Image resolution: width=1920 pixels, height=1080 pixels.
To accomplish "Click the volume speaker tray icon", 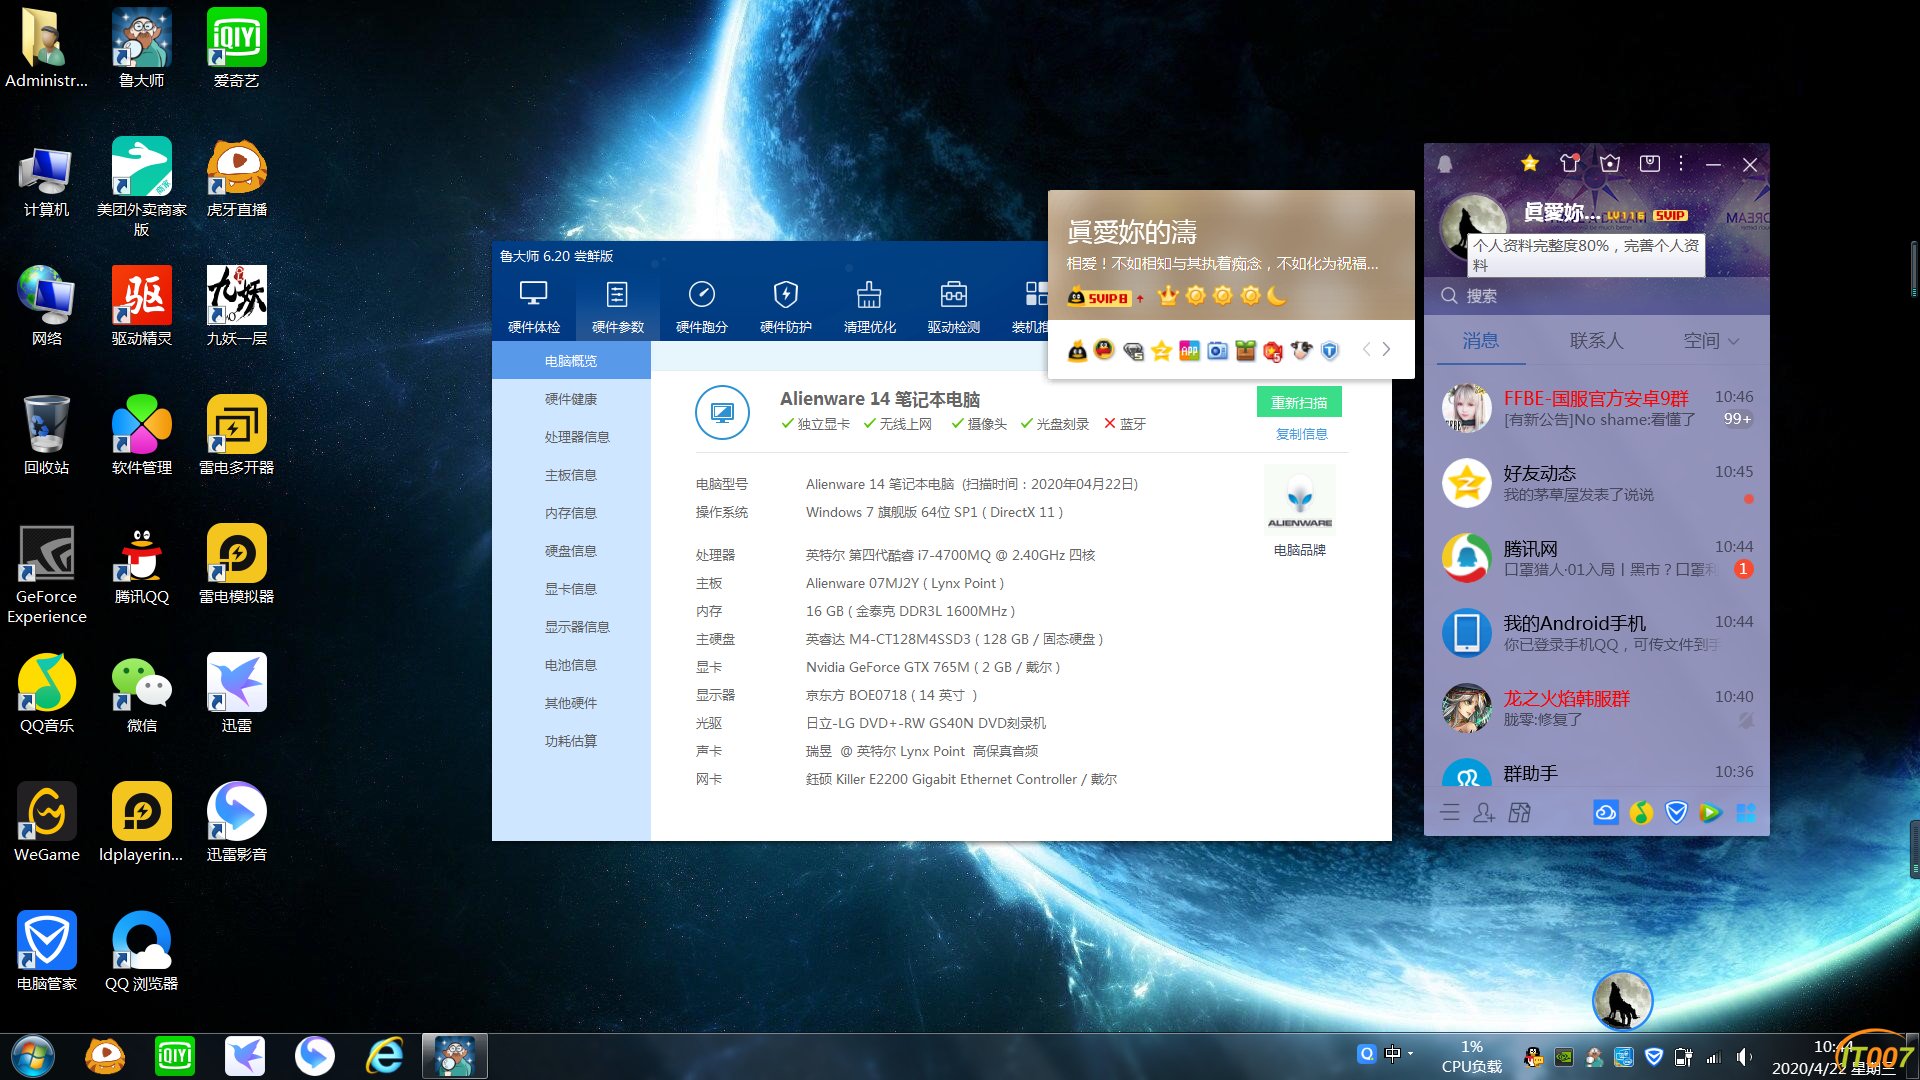I will click(x=1743, y=1057).
